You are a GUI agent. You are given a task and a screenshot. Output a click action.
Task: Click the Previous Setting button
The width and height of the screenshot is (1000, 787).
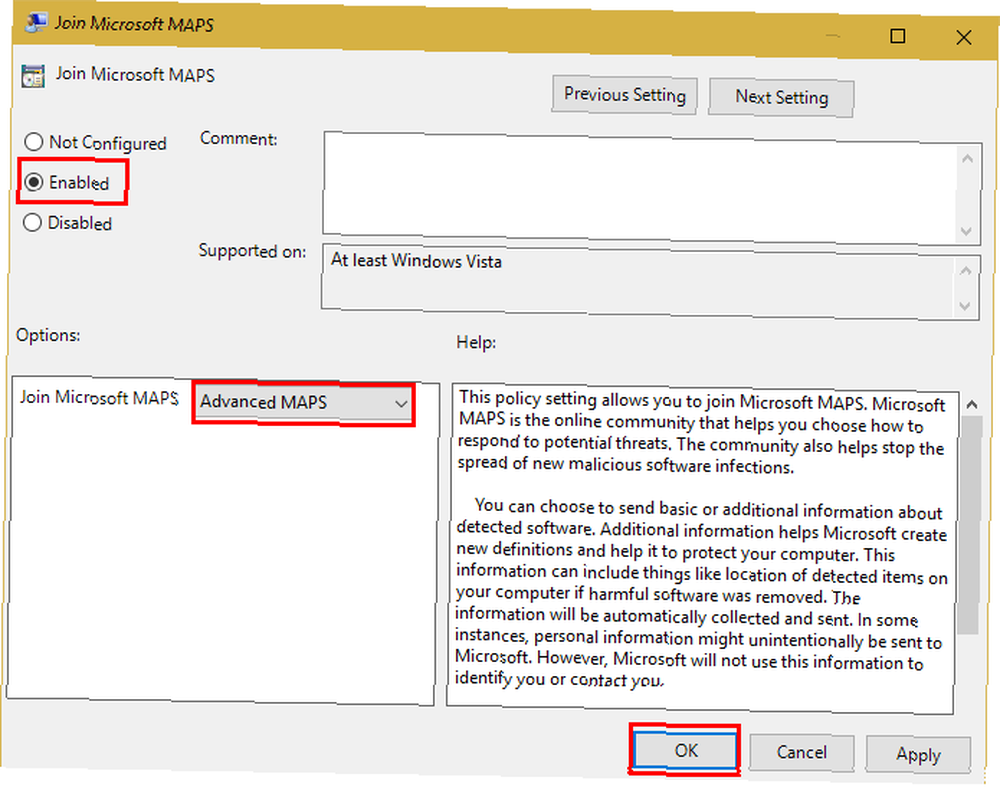pyautogui.click(x=624, y=95)
